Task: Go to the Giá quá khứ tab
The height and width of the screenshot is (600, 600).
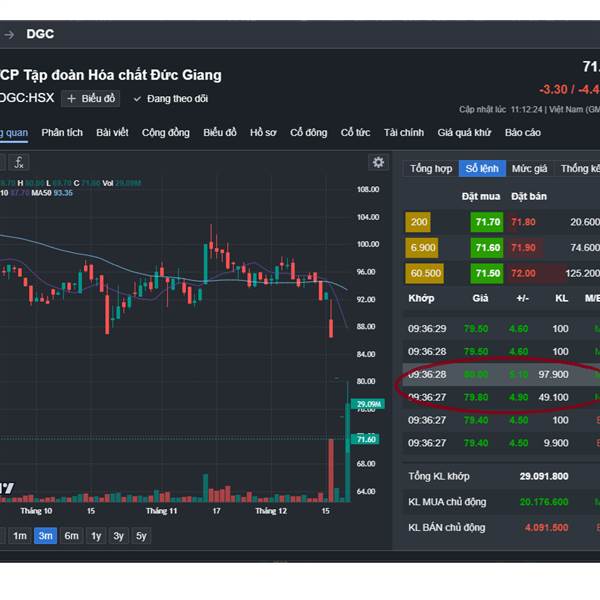Action: [x=464, y=132]
